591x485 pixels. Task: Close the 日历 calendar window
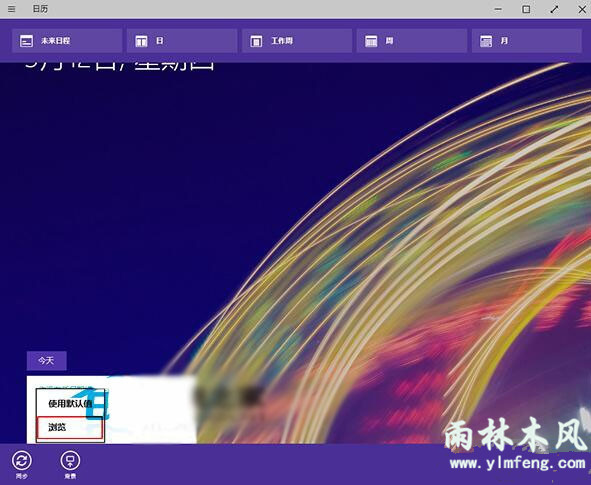coord(582,9)
